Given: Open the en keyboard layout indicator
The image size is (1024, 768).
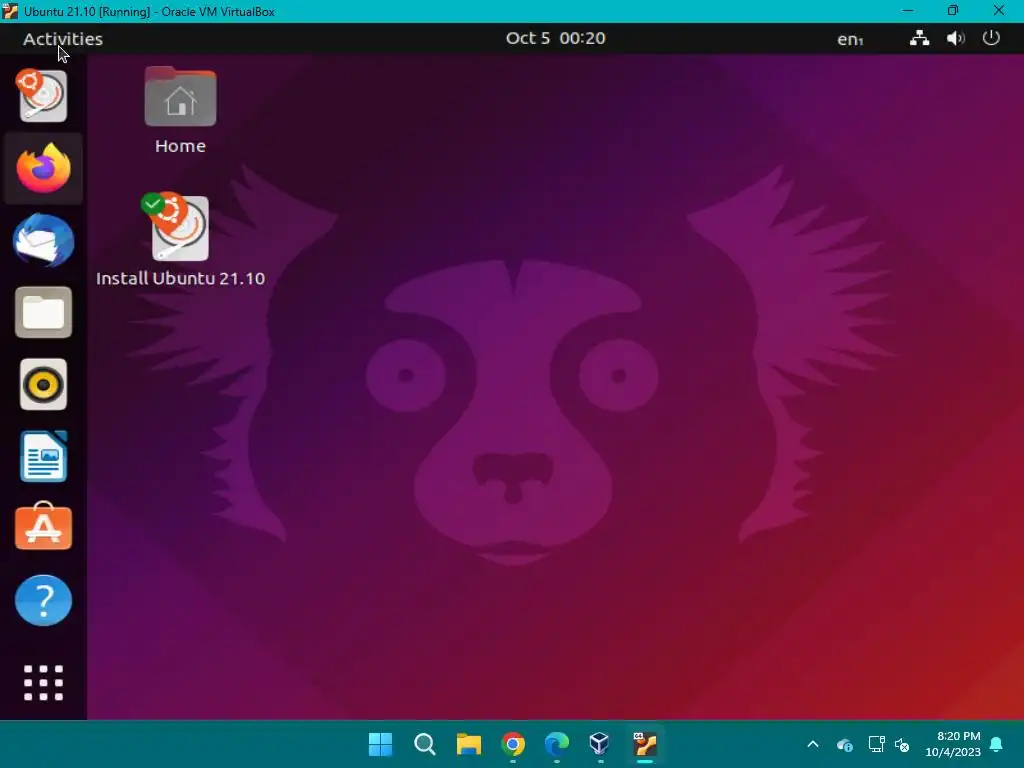Looking at the screenshot, I should click(850, 39).
